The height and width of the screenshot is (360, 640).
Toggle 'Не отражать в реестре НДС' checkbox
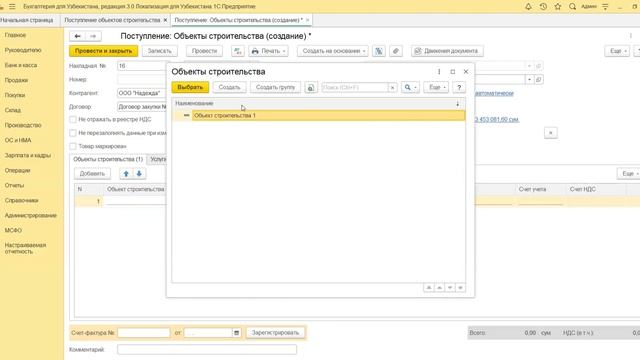[73, 120]
